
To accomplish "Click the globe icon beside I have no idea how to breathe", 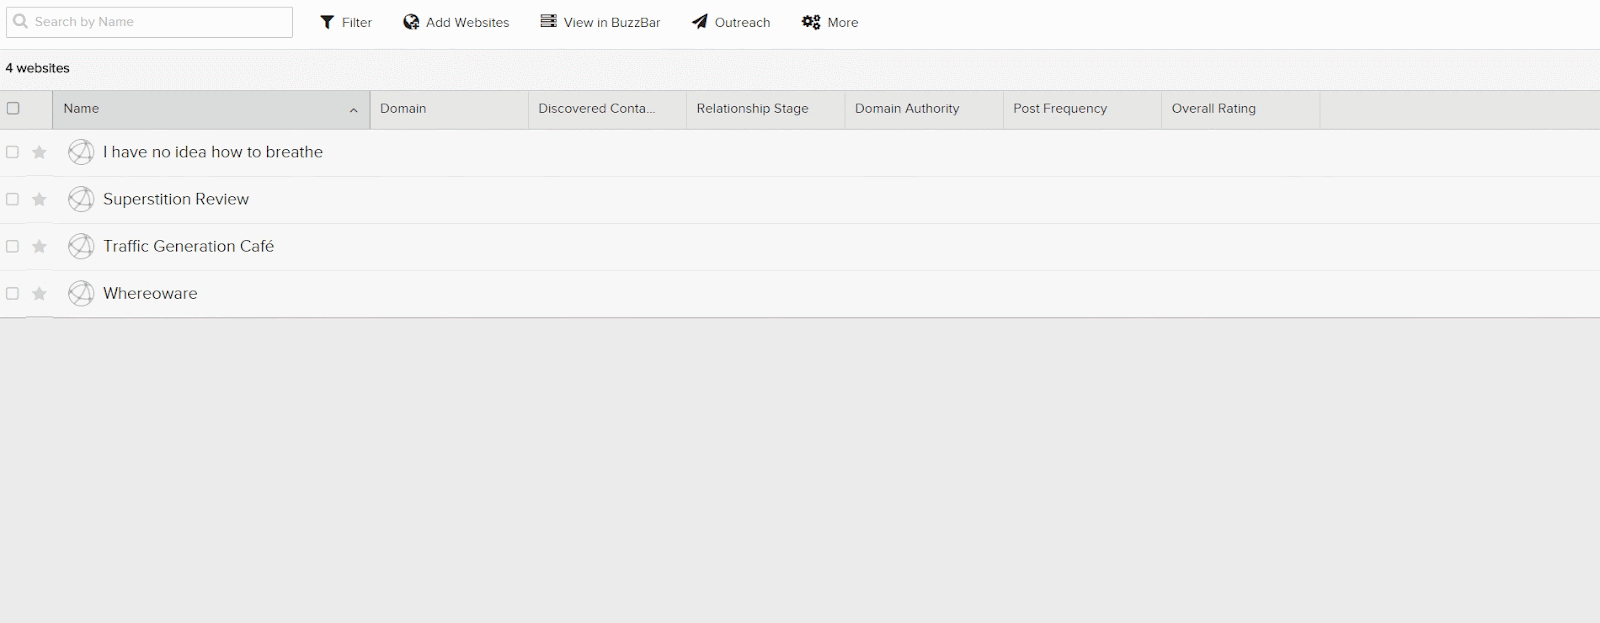I will [x=81, y=152].
